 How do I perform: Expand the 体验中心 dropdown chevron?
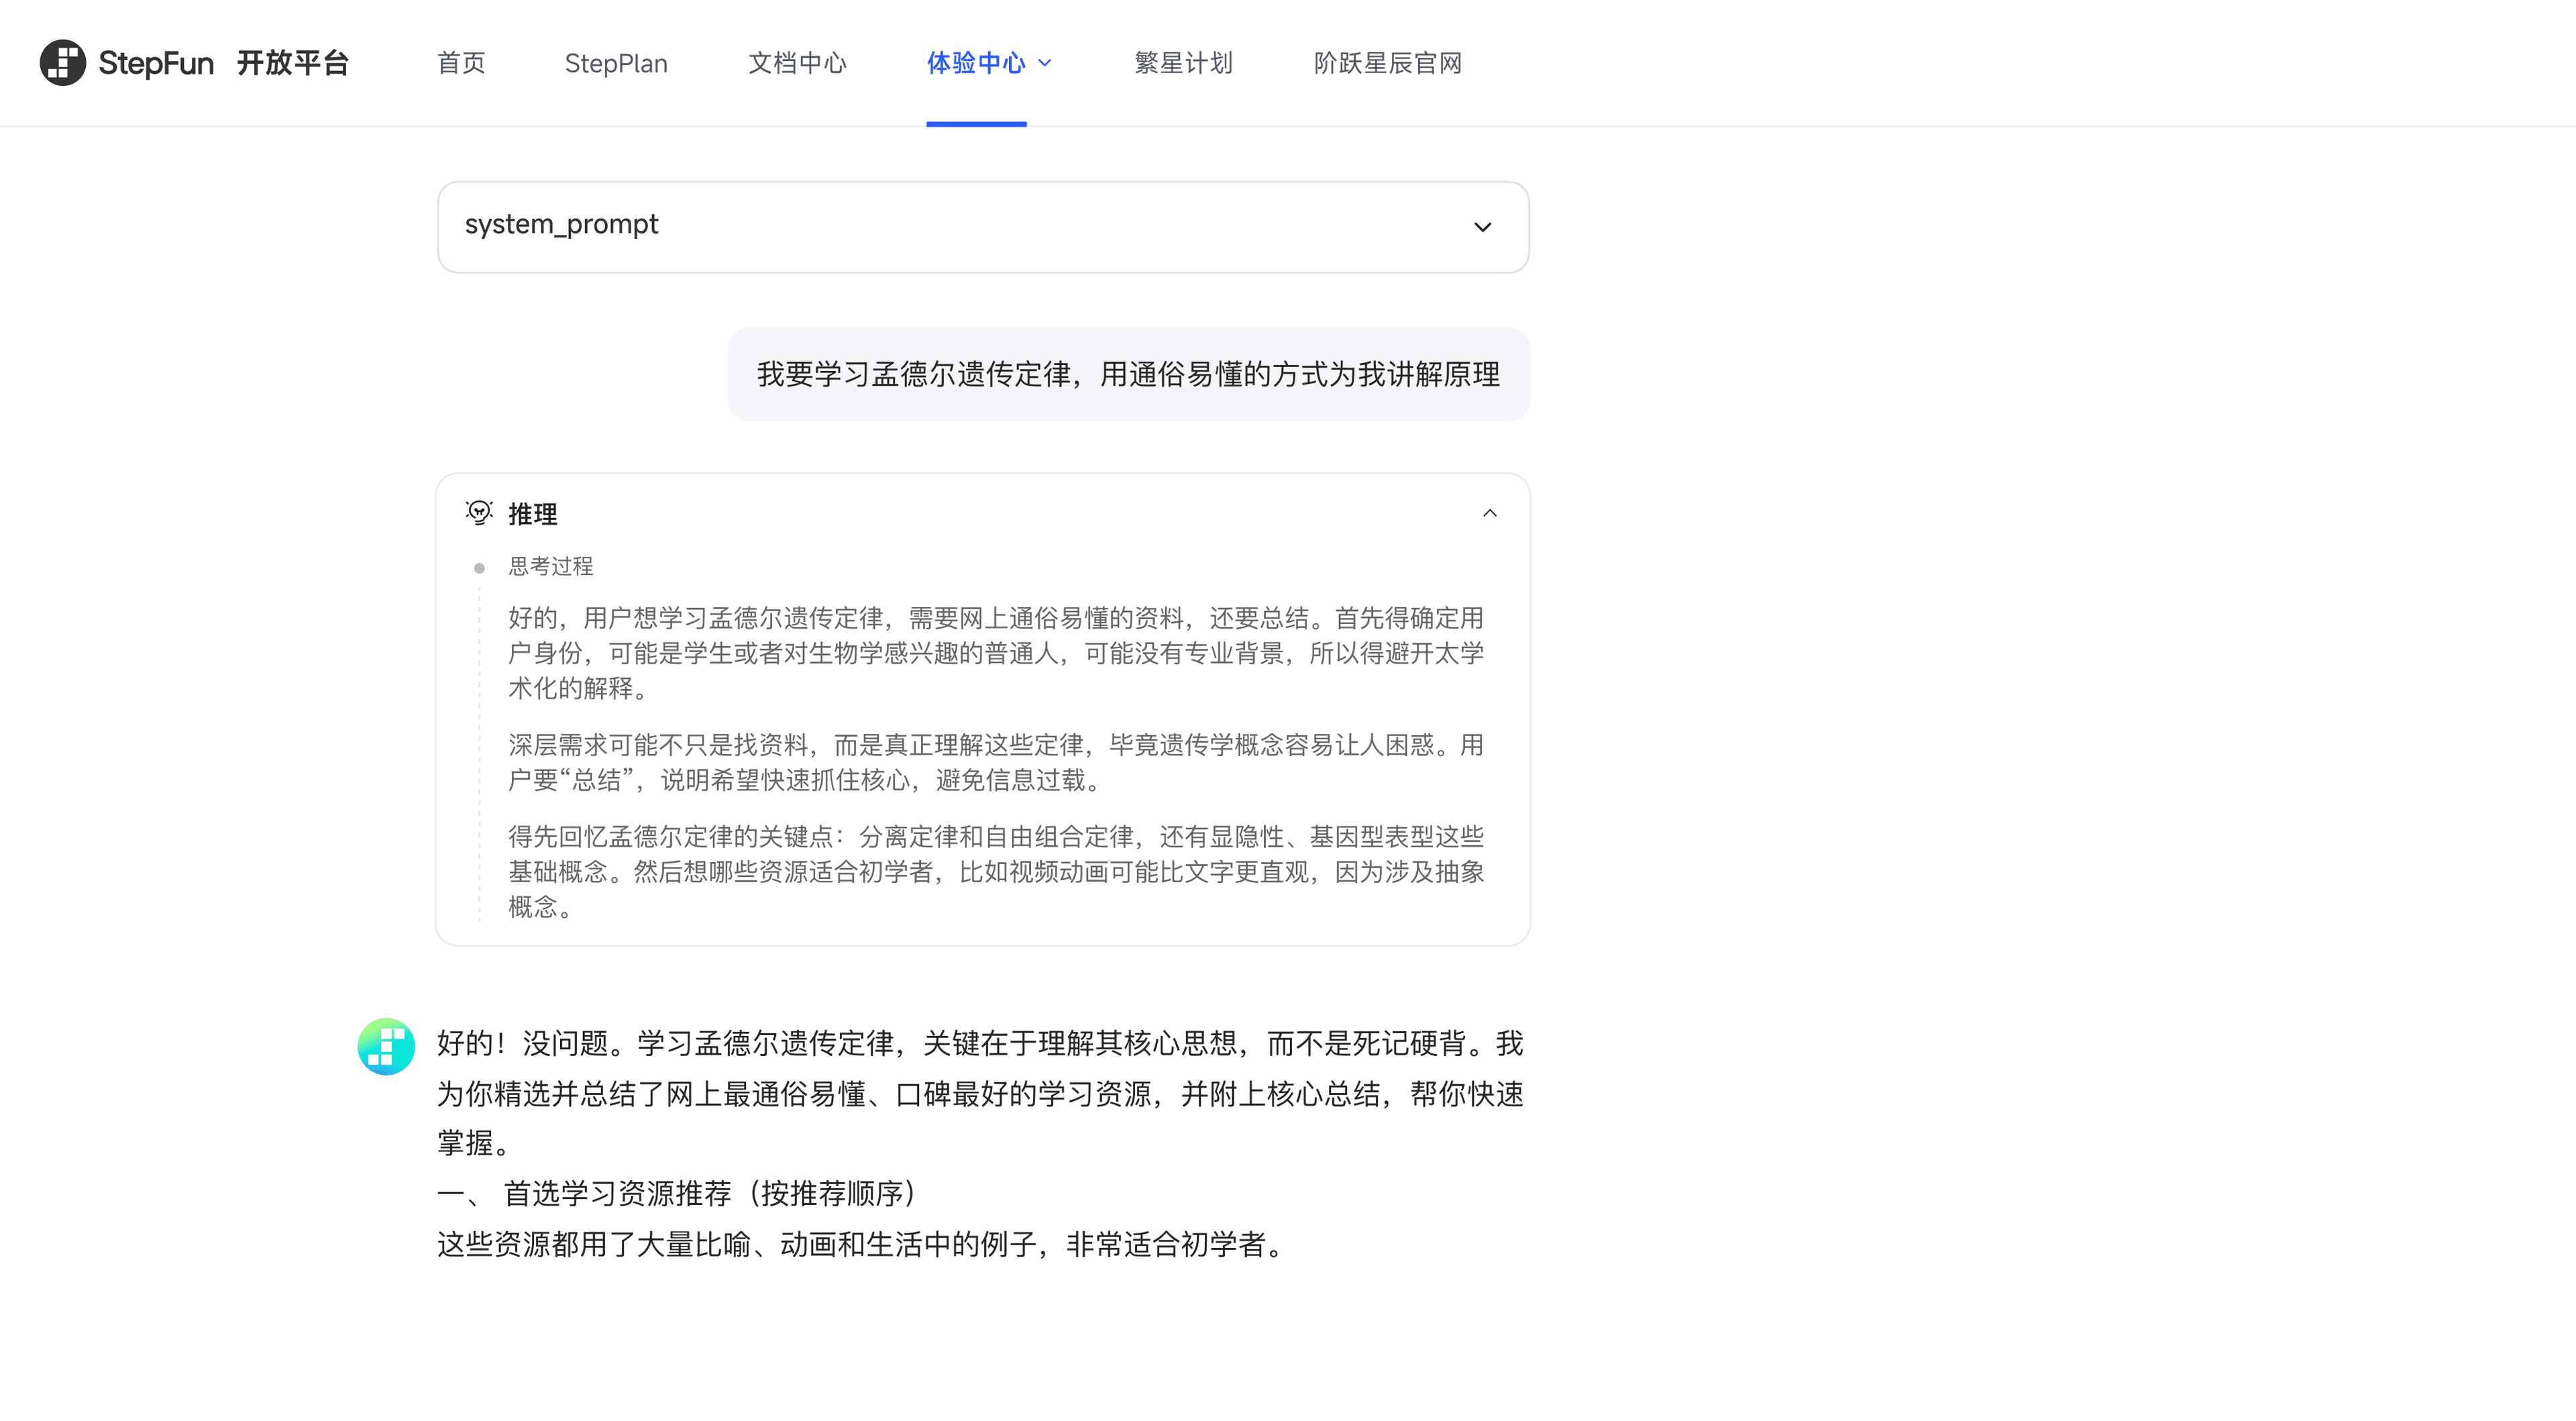tap(1045, 63)
